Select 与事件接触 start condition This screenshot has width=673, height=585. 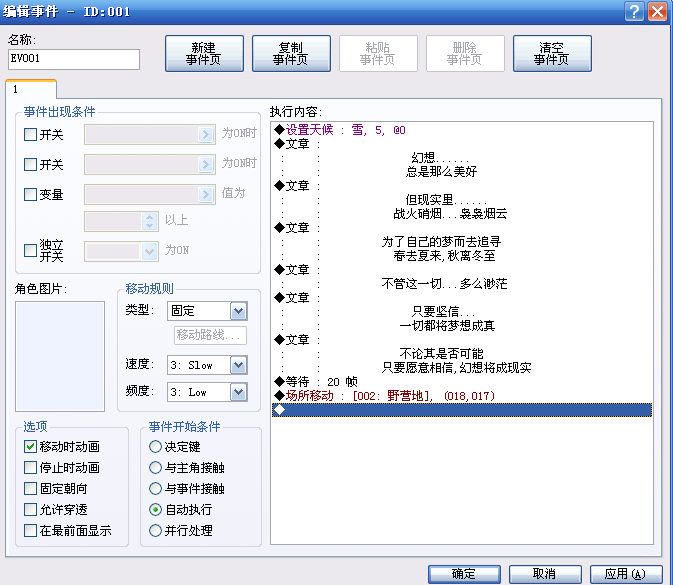click(x=155, y=488)
